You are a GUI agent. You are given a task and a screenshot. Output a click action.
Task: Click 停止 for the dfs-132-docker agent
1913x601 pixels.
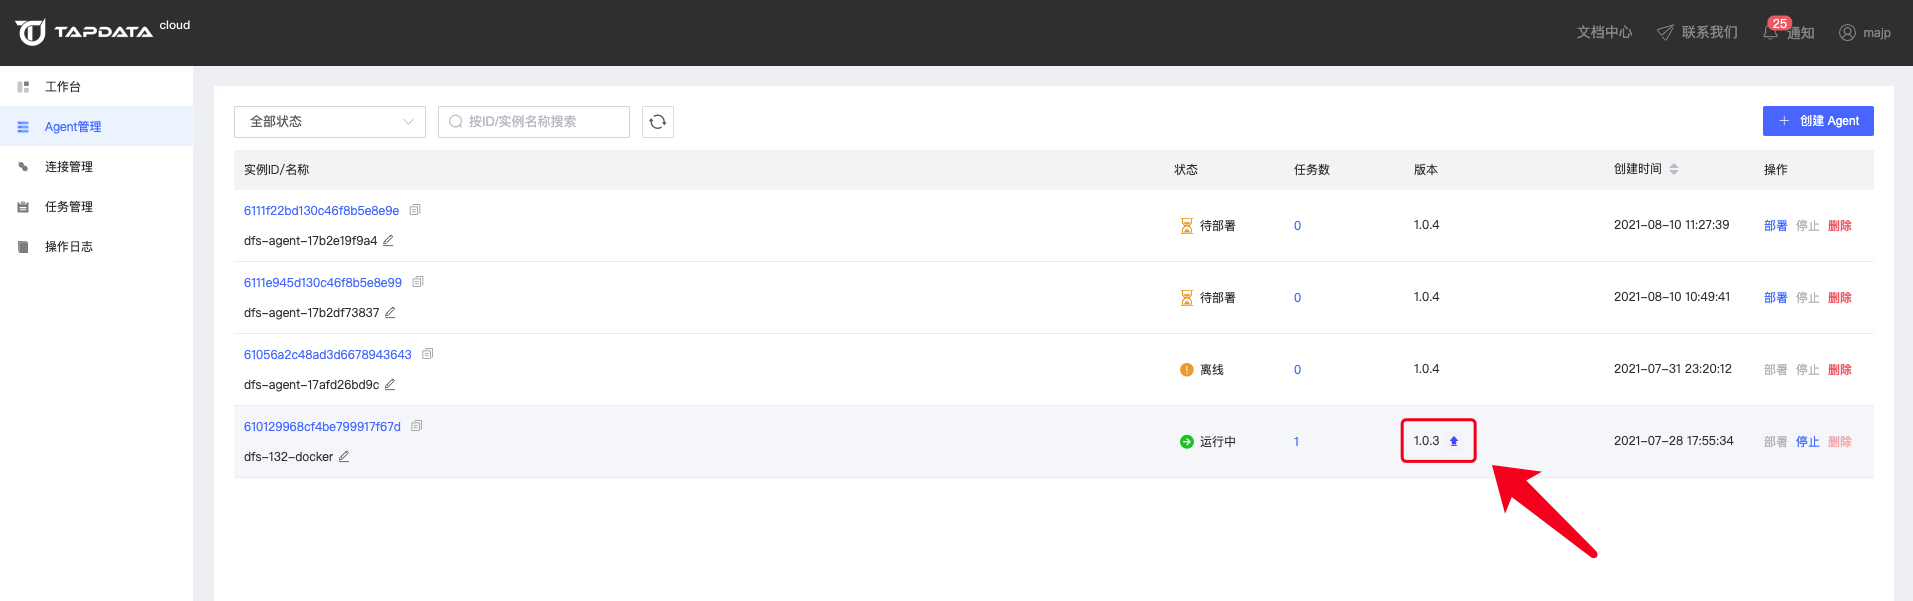click(1807, 442)
